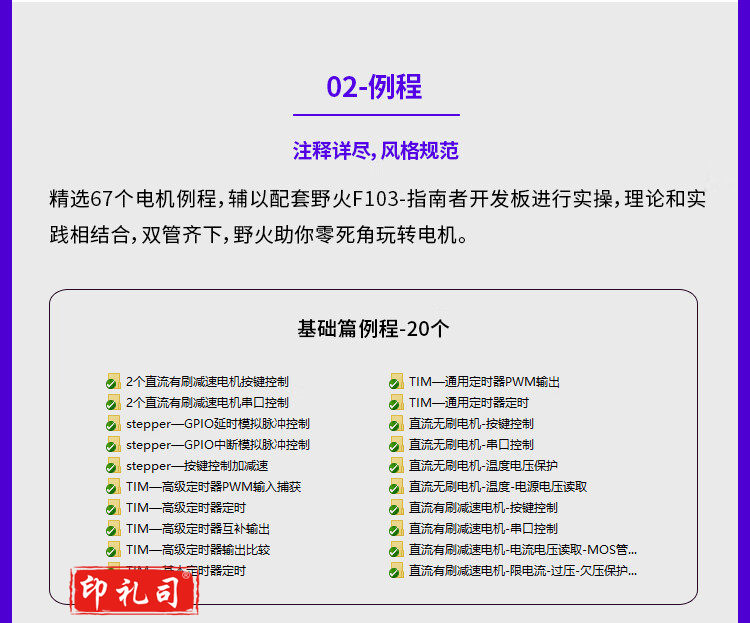750x623 pixels.
Task: Select stepper—GPIO中断模拟脉冲控制 entry
Action: 217,445
